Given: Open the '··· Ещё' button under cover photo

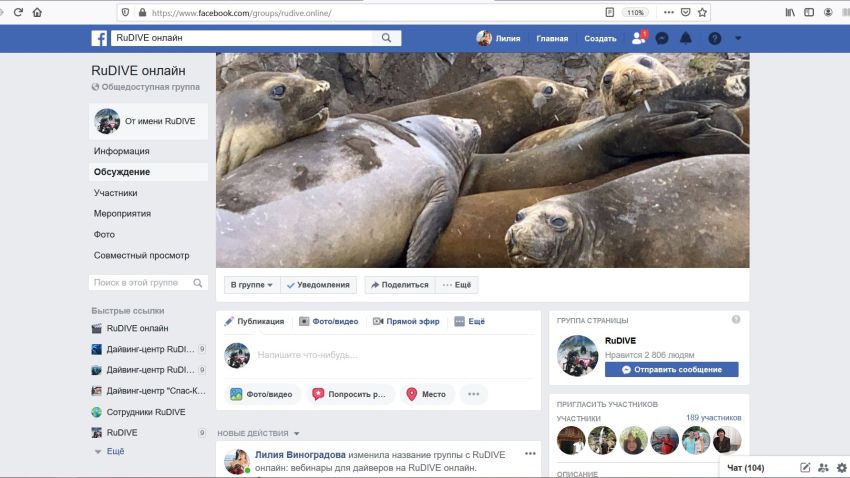Looking at the screenshot, I should [456, 285].
